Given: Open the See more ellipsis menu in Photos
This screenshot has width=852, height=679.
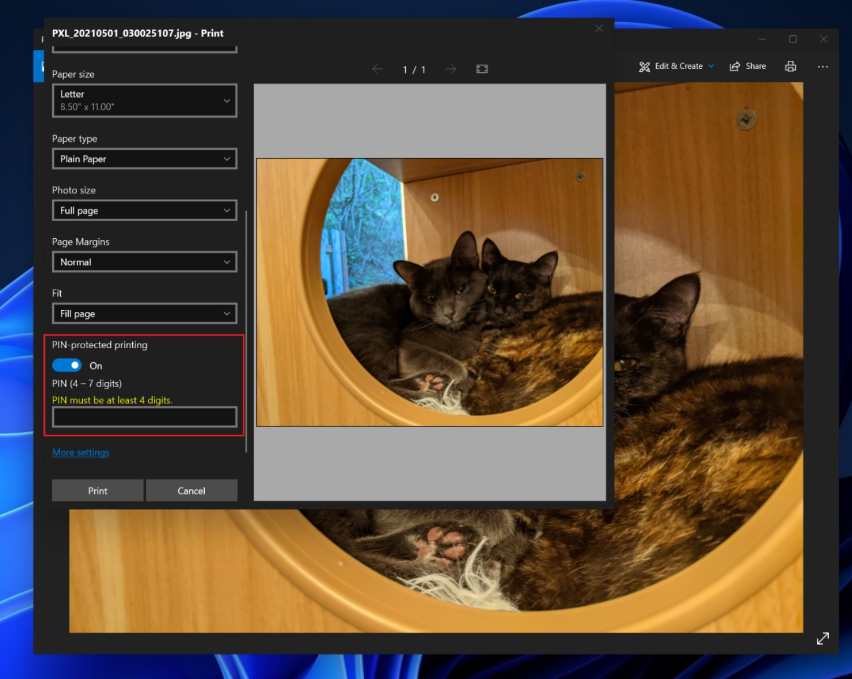Looking at the screenshot, I should pyautogui.click(x=823, y=66).
